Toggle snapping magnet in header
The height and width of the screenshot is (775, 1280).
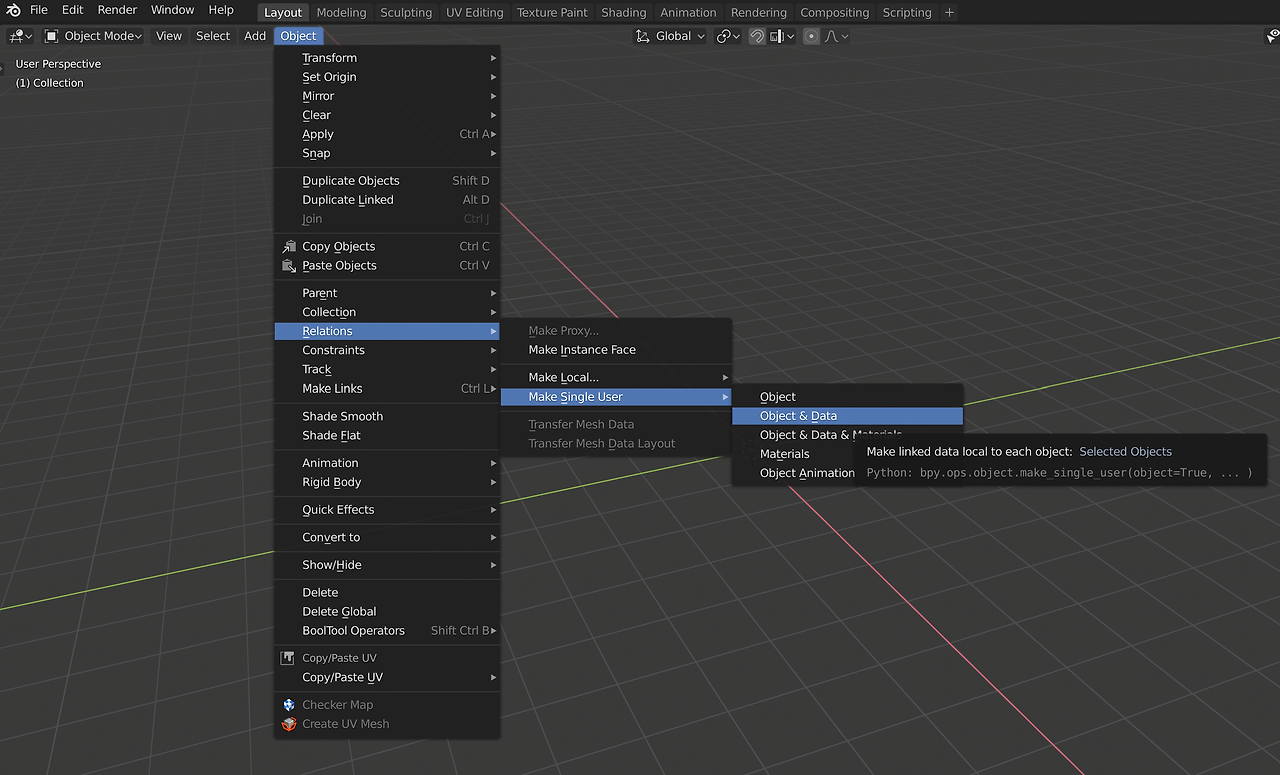[x=757, y=36]
